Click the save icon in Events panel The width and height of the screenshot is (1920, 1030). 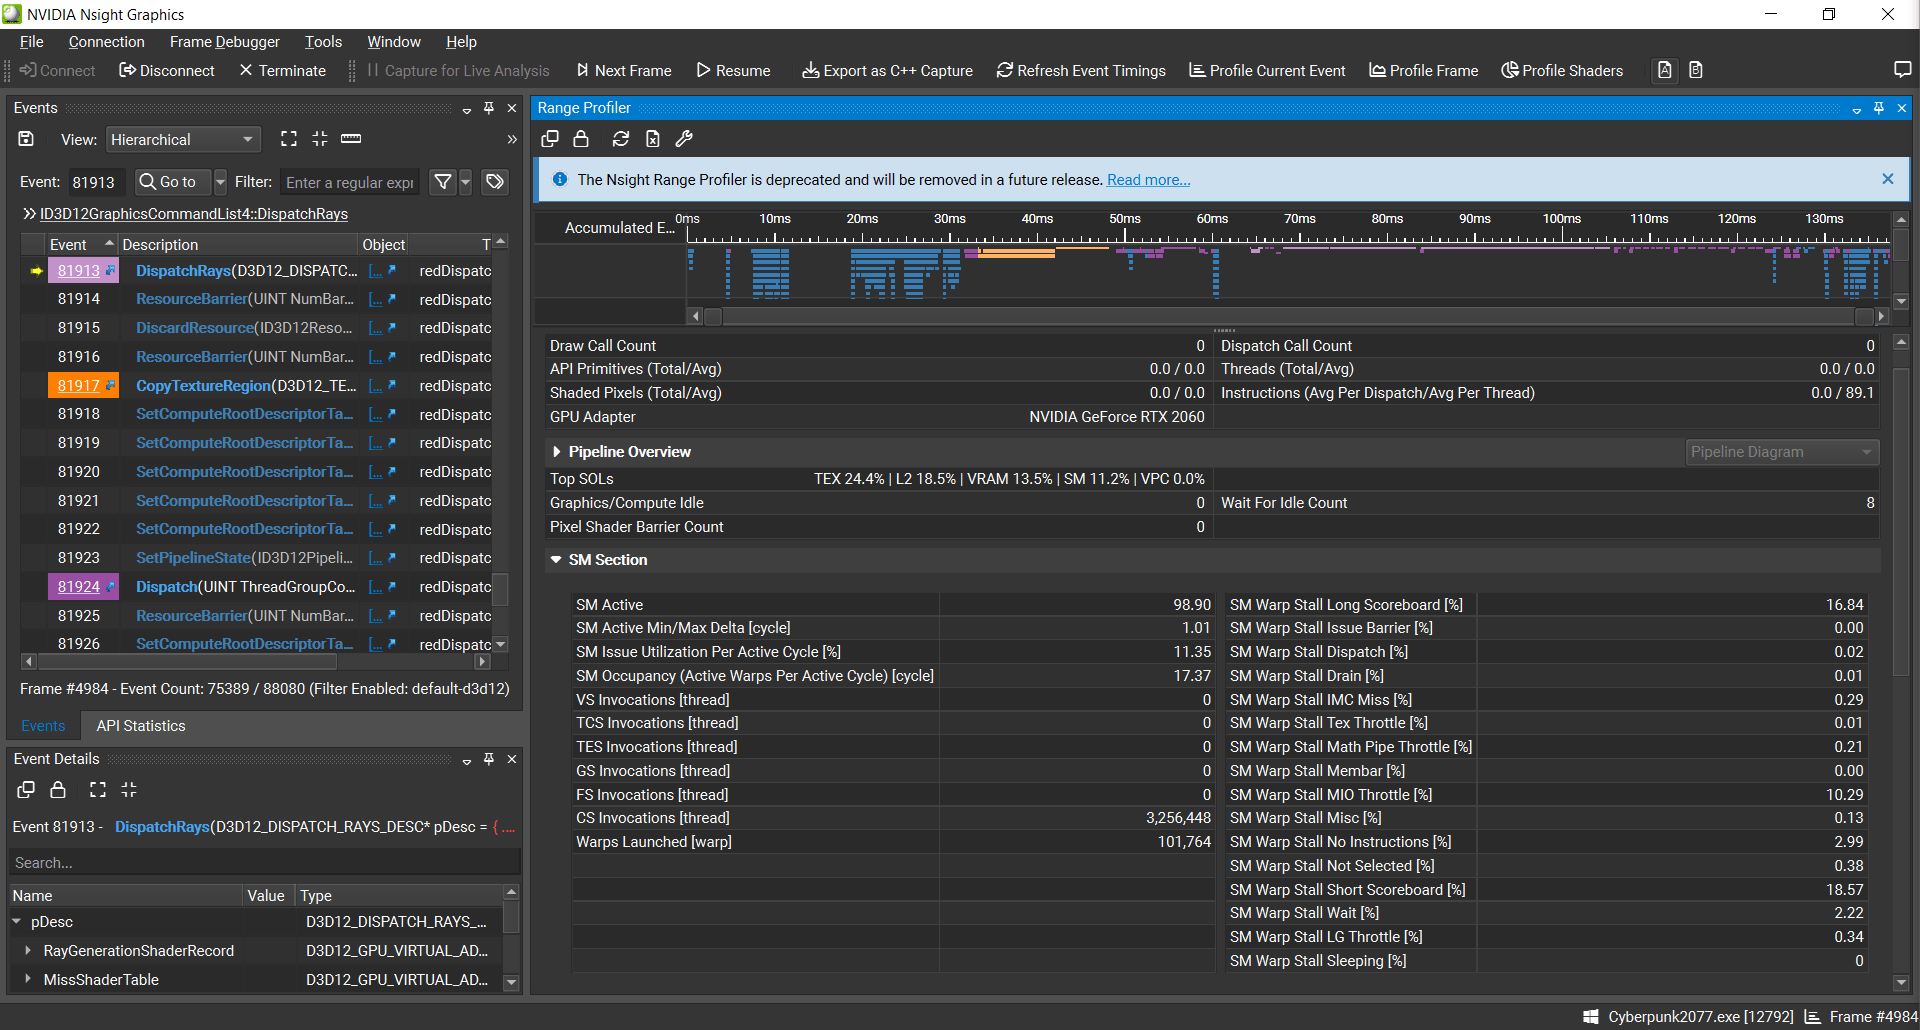[x=27, y=139]
